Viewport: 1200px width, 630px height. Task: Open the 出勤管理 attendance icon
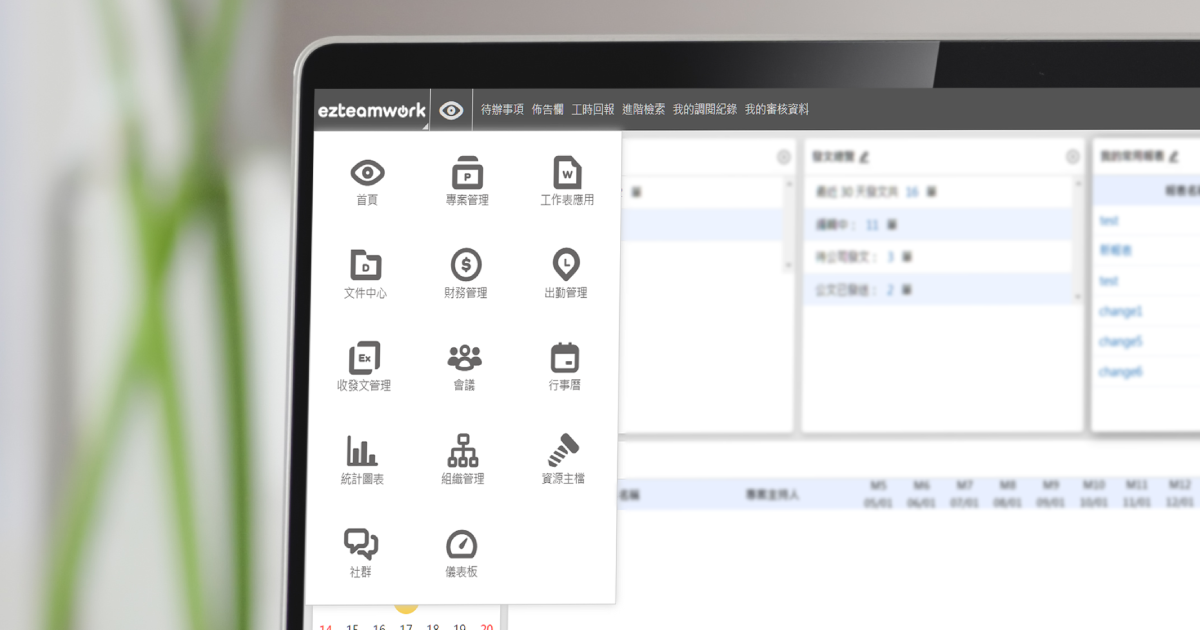(x=566, y=265)
